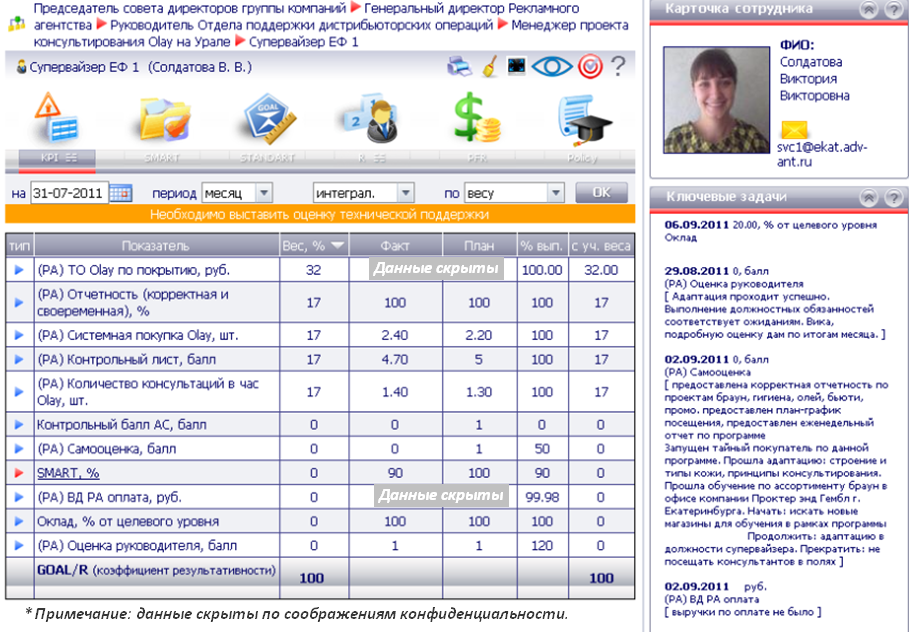The image size is (909, 632).
Task: Click the SMART folder icon
Action: point(163,119)
